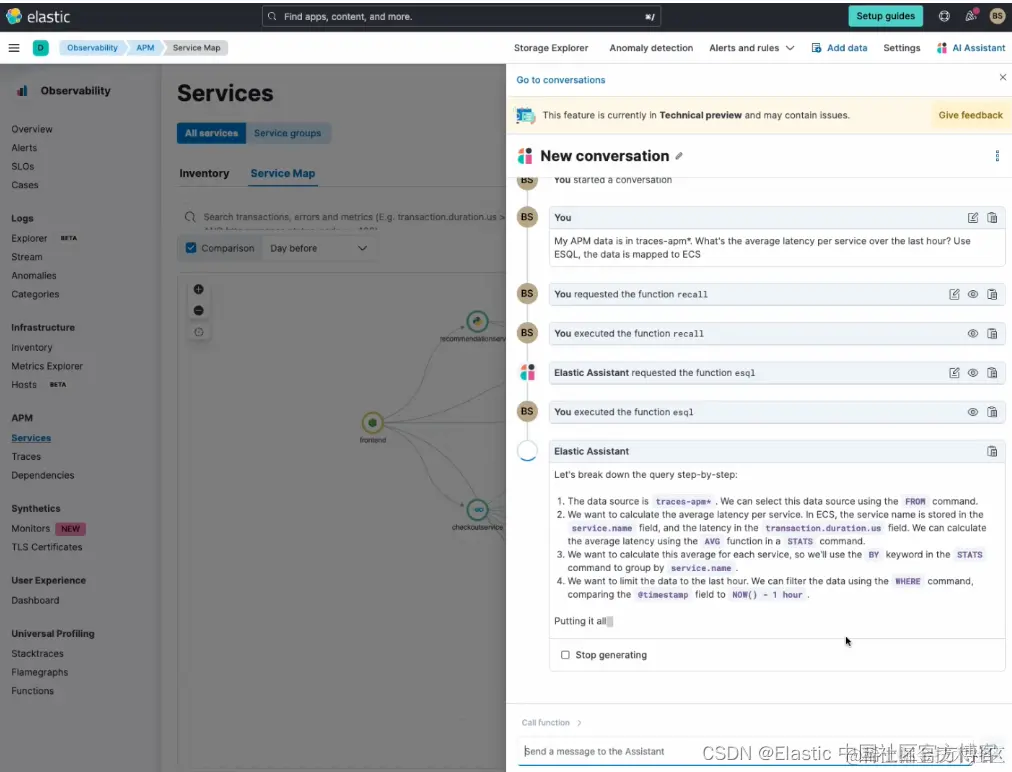The image size is (1012, 772).
Task: Click Go to conversations link
Action: 561,80
